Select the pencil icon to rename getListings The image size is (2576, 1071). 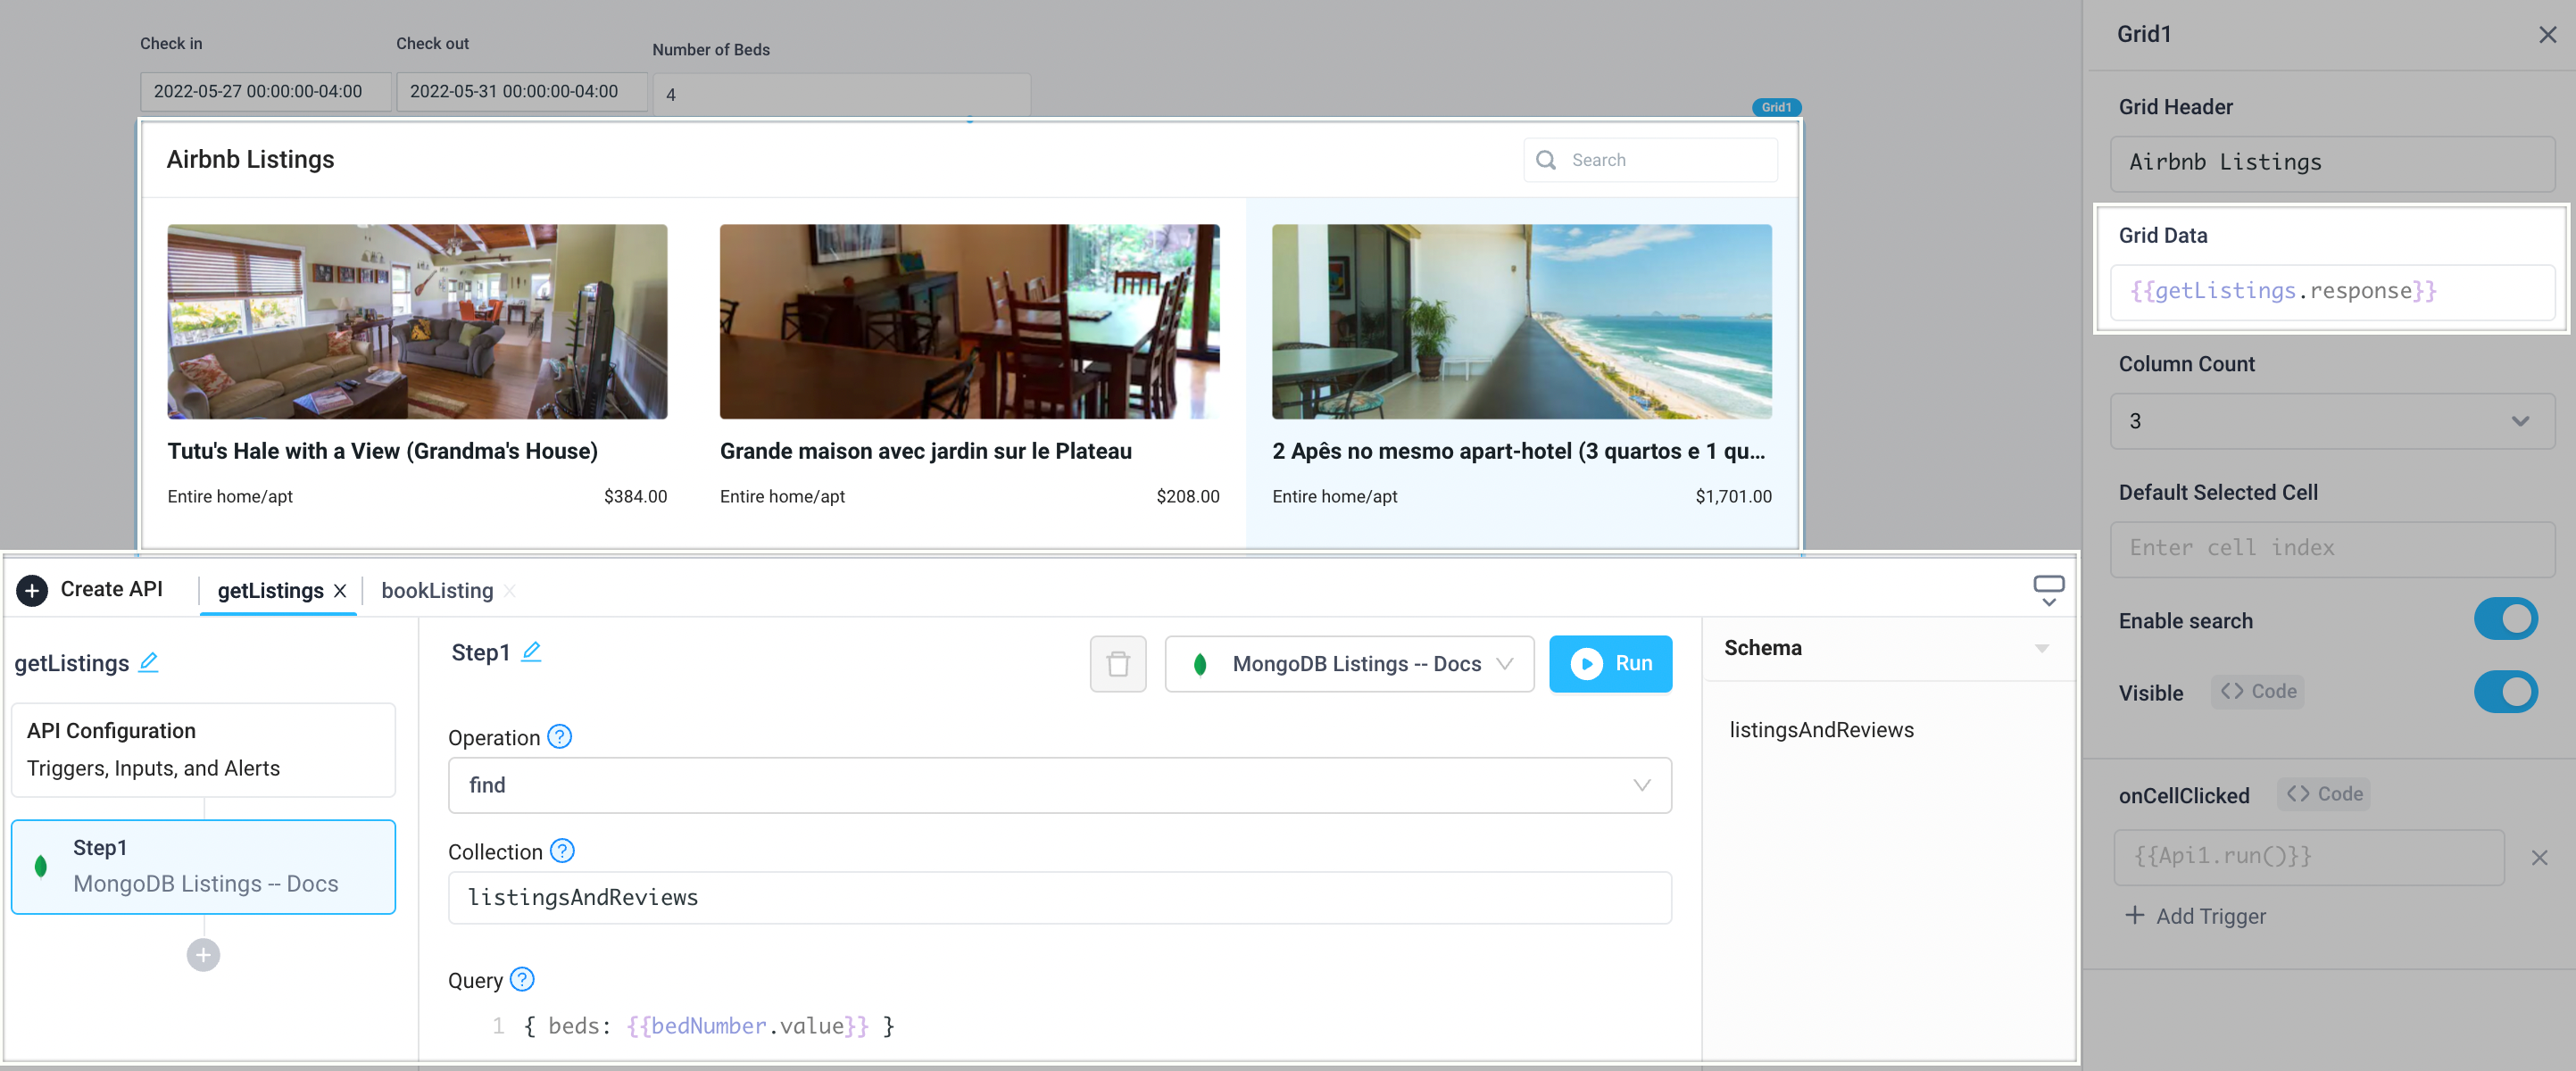pyautogui.click(x=148, y=661)
